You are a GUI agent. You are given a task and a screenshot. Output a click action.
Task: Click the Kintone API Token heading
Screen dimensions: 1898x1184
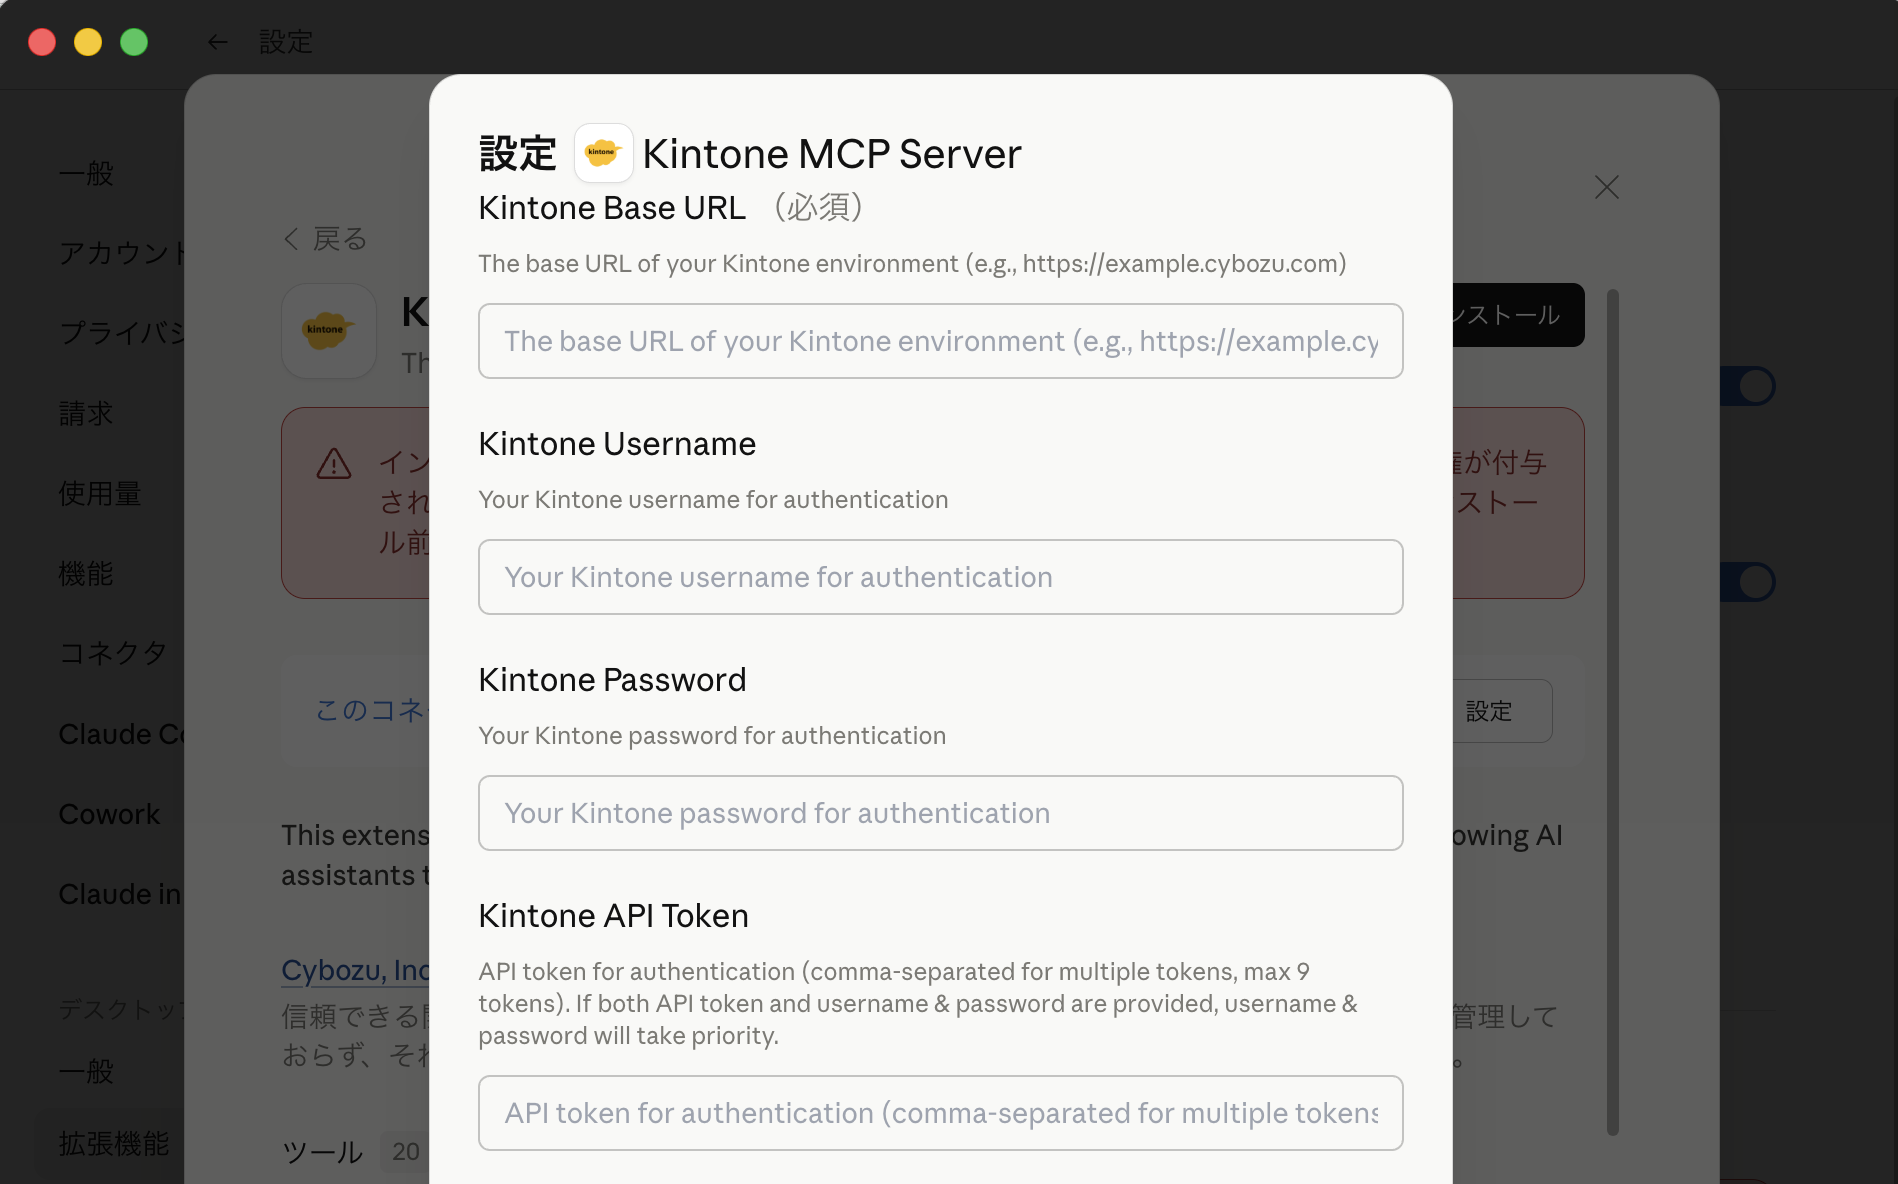(613, 916)
